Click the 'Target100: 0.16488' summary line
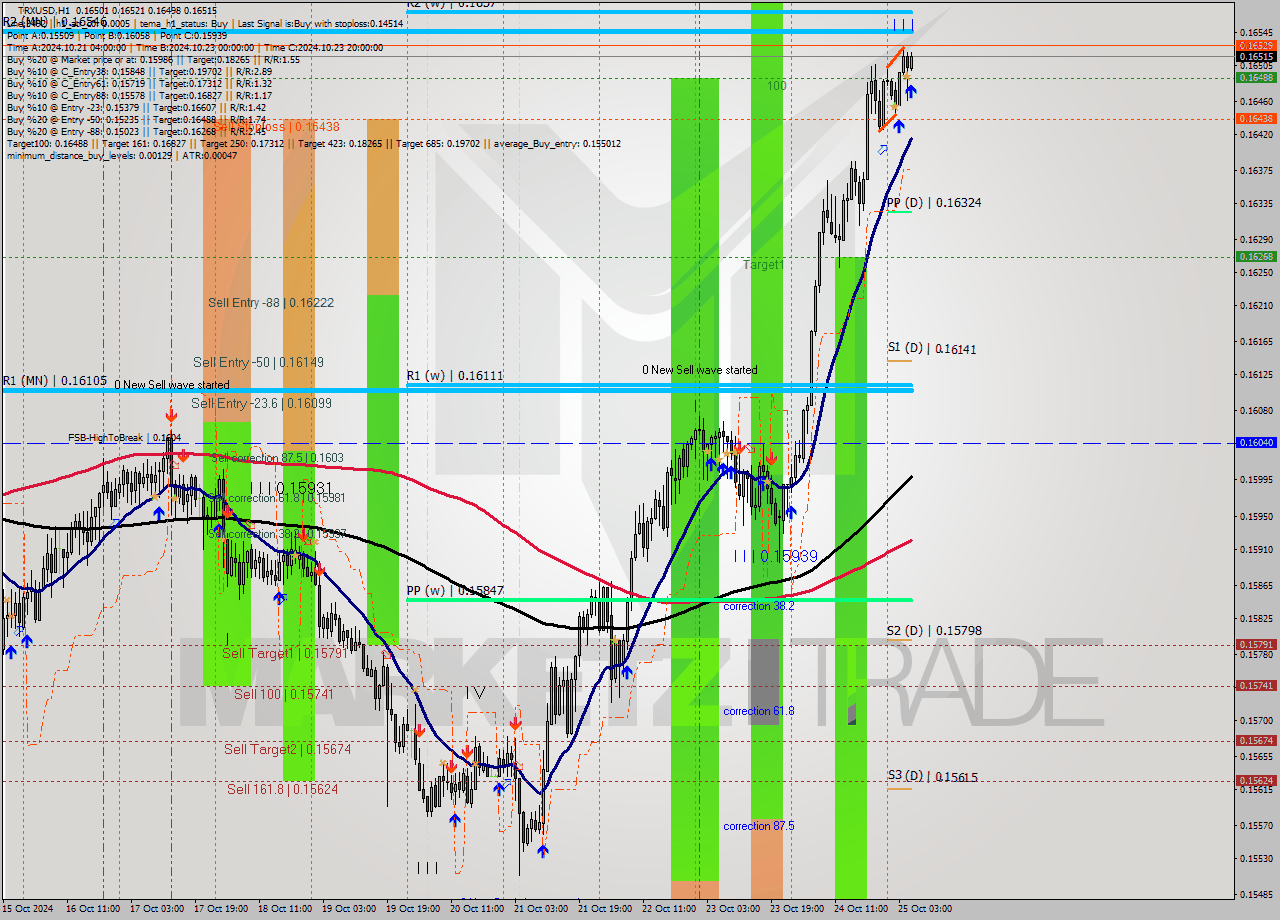Screen dimensions: 1280x920 coord(314,144)
